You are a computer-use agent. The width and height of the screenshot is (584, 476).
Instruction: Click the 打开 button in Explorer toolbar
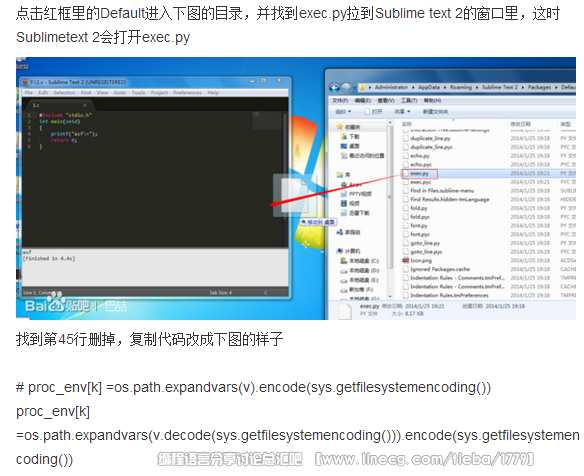tap(373, 111)
